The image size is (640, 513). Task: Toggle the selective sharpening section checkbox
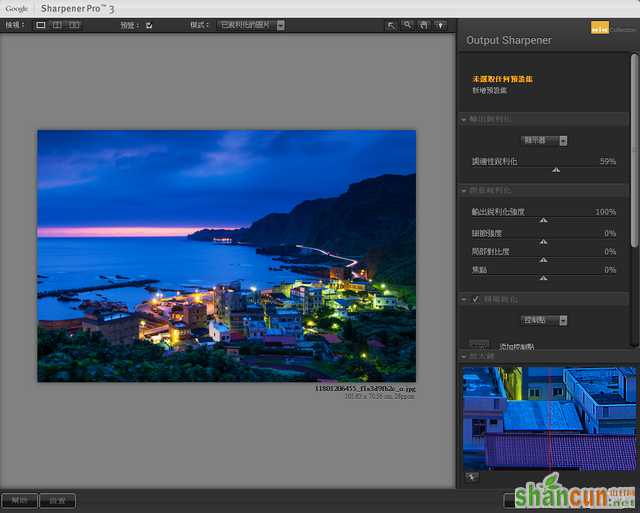[476, 299]
